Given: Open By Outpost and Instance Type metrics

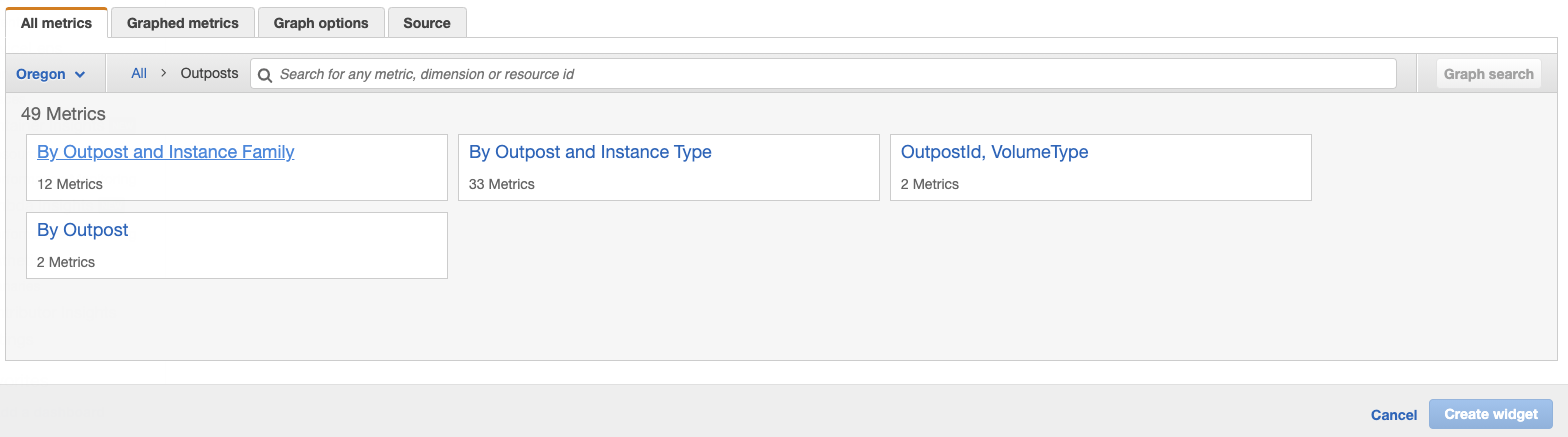Looking at the screenshot, I should point(590,152).
